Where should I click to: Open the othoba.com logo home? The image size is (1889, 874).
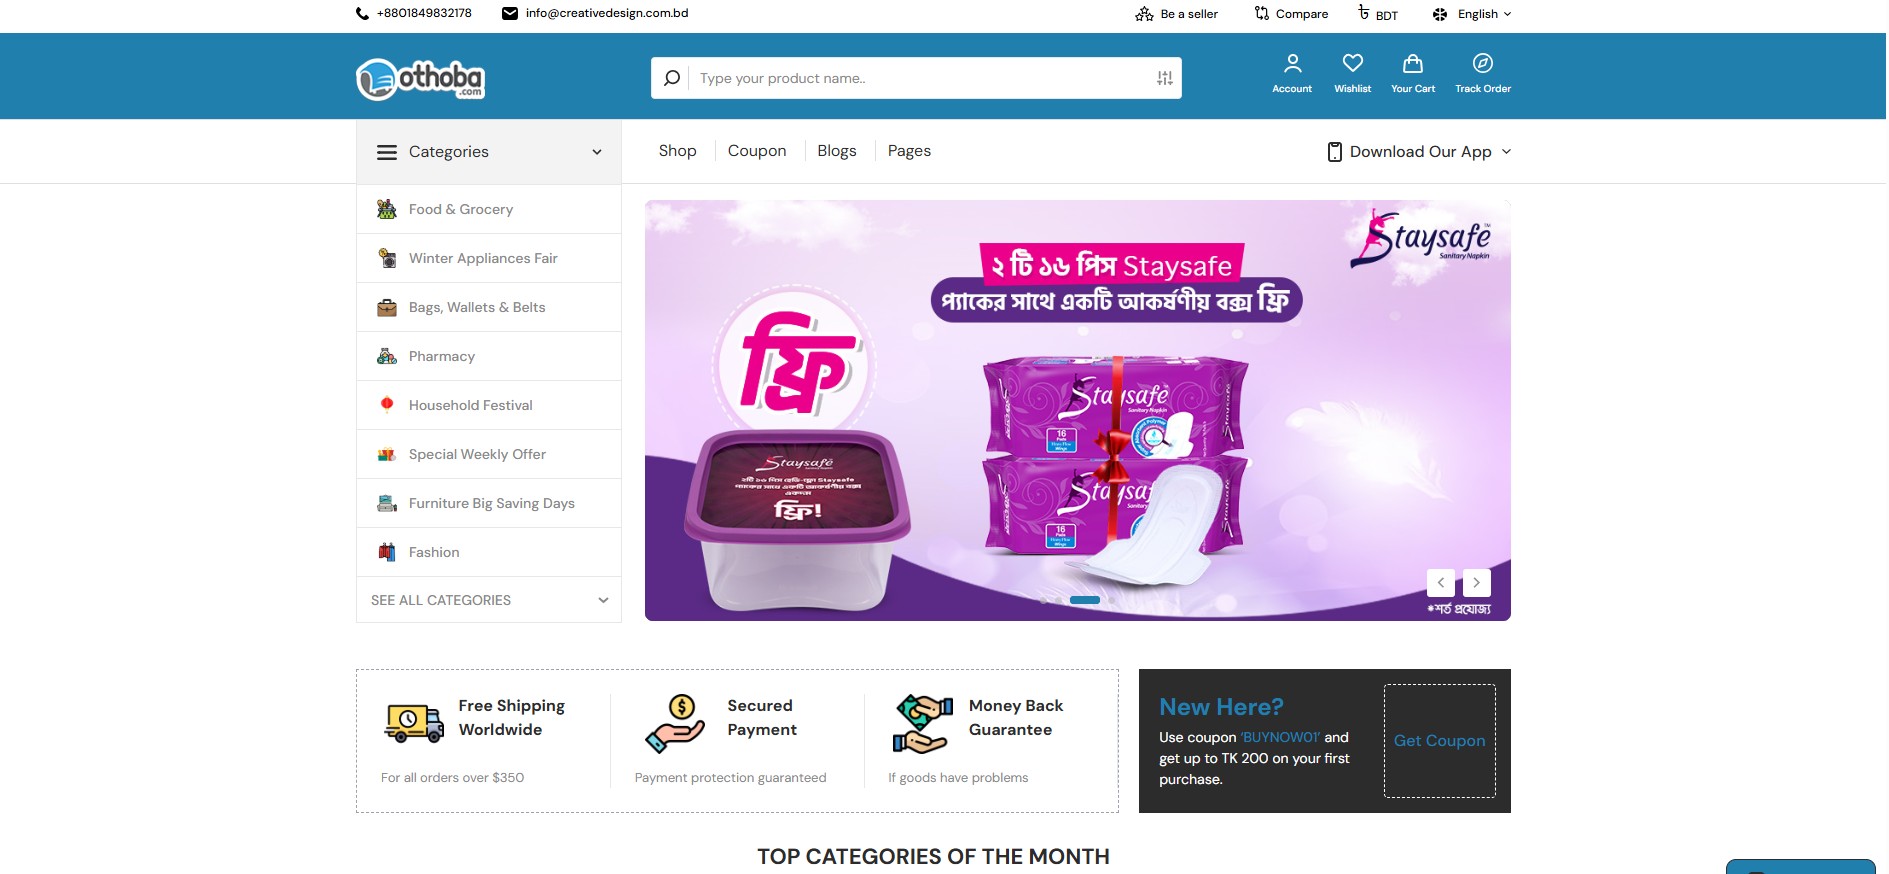[420, 80]
